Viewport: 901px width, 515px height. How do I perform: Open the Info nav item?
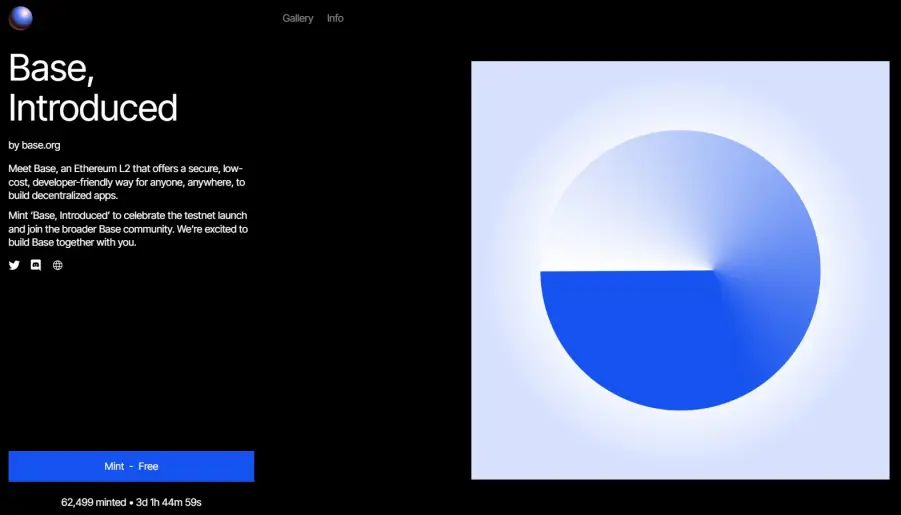pos(335,18)
